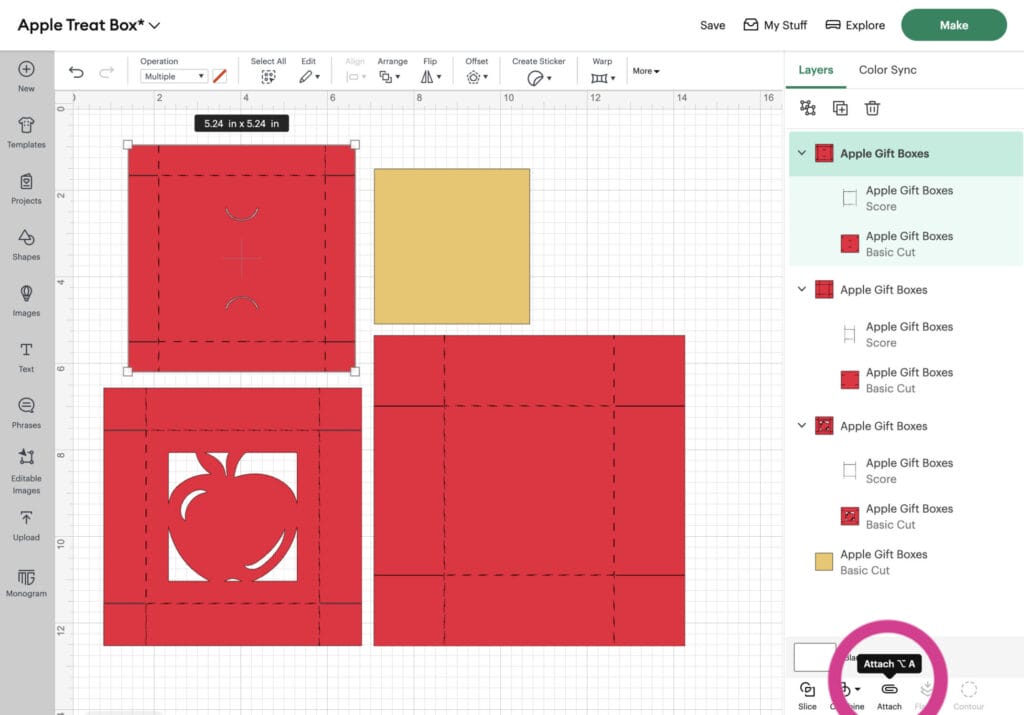The image size is (1024, 715).
Task: Click the Upload icon in sidebar
Action: point(26,523)
